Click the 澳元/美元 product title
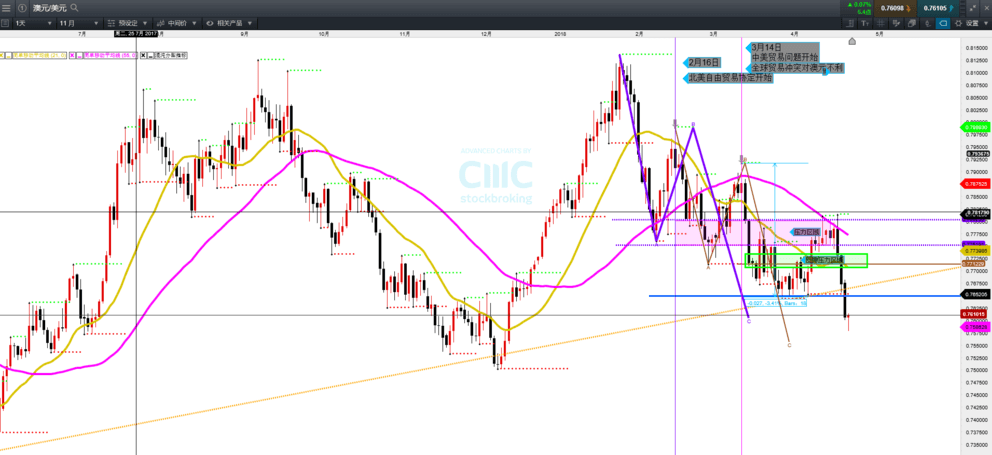The image size is (992, 455). (50, 8)
